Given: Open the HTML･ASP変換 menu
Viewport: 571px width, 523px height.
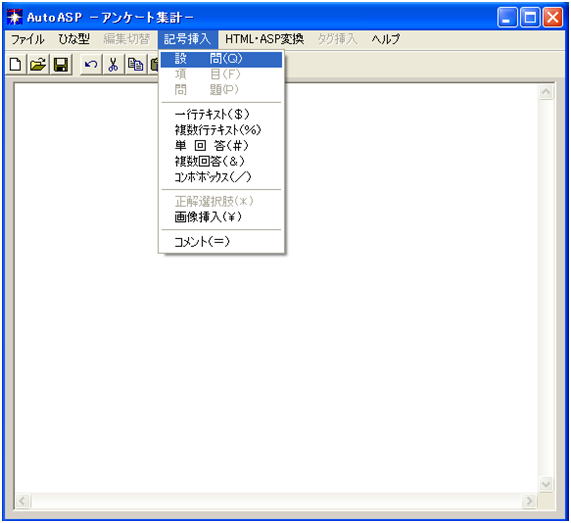Looking at the screenshot, I should click(264, 39).
